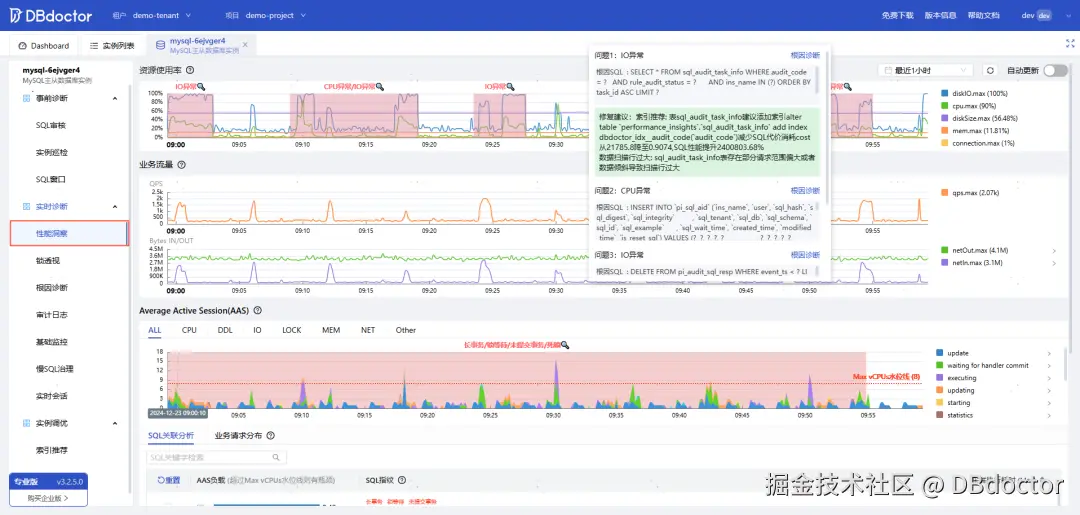Switch to the IO session tab
Screen dimensions: 1080x515
[x=257, y=330]
